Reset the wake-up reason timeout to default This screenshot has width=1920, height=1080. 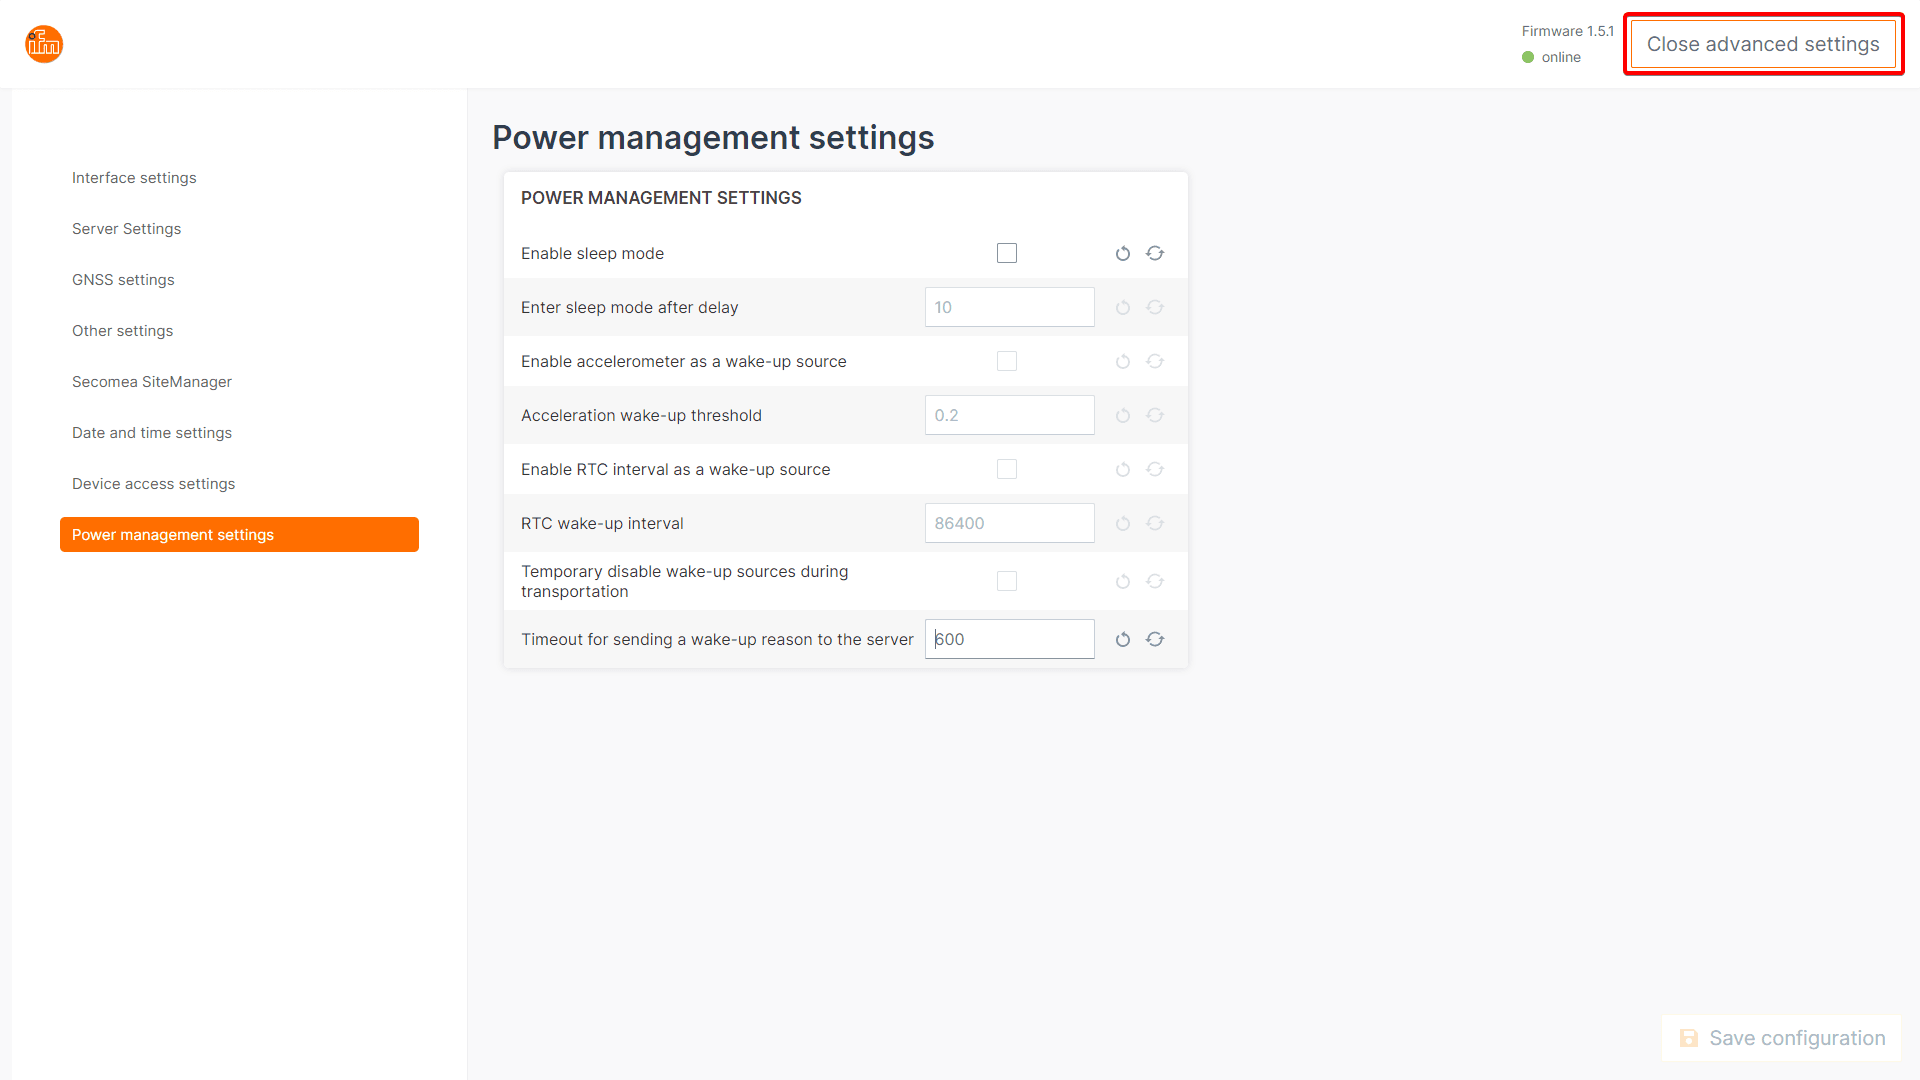point(1123,640)
